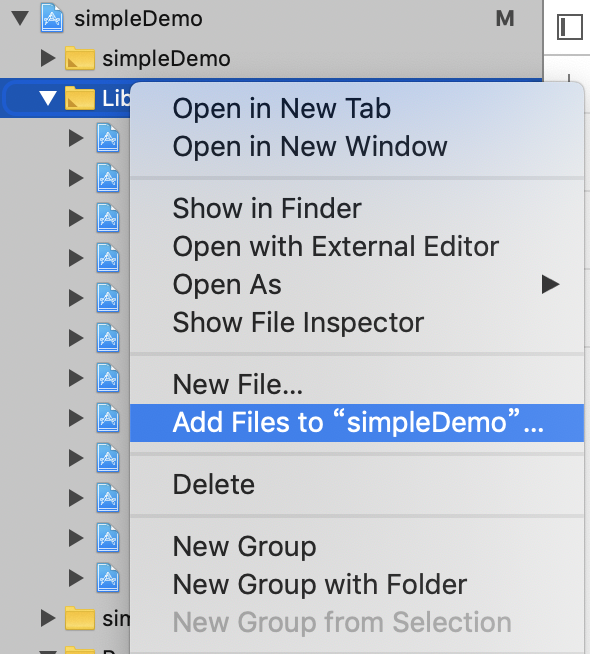Click the M source control status badge
This screenshot has height=654, width=590.
pos(505,18)
